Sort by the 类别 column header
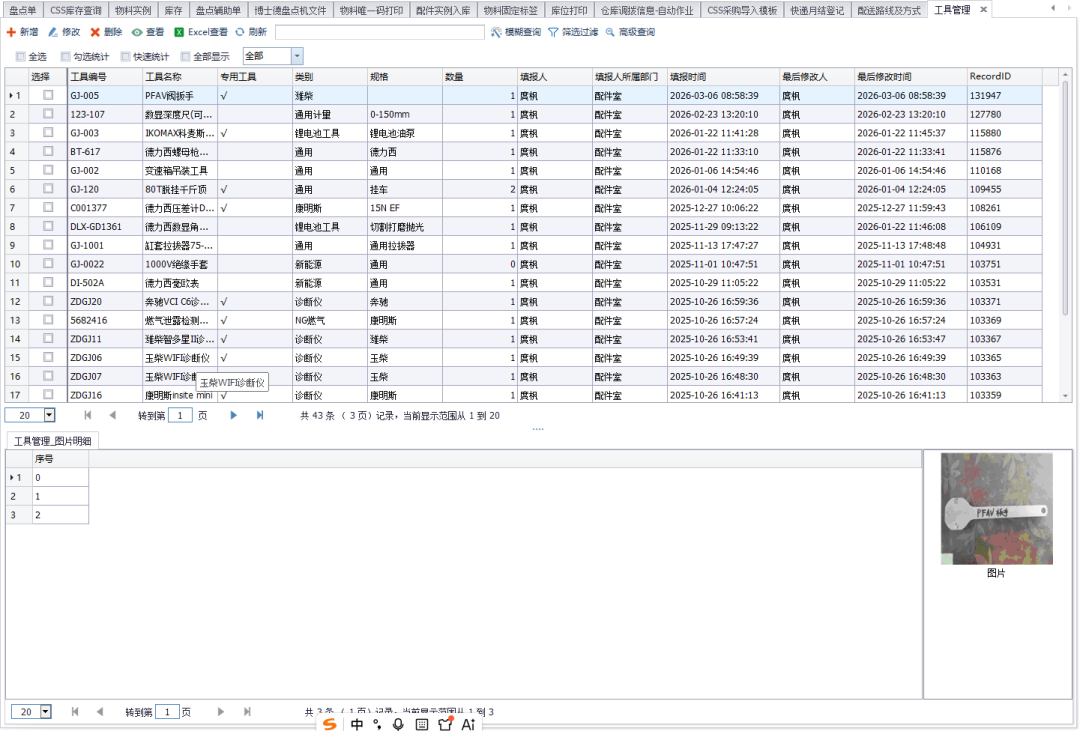 click(x=329, y=76)
